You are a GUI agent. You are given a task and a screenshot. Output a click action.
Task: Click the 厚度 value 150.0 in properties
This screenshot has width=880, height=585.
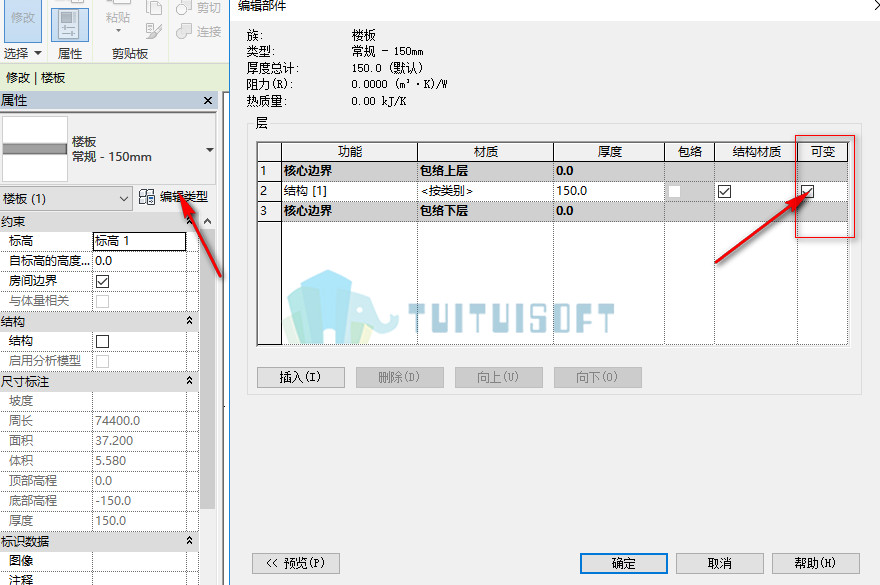(139, 521)
